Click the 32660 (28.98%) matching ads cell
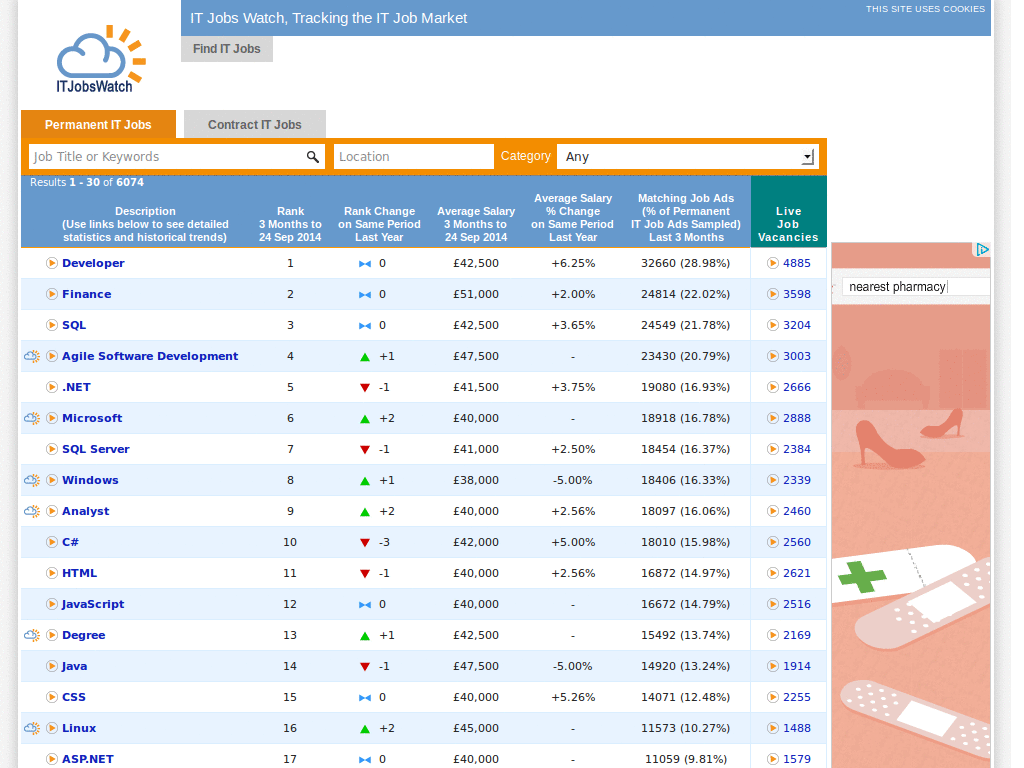Screen dimensions: 1024x768 pyautogui.click(x=686, y=263)
